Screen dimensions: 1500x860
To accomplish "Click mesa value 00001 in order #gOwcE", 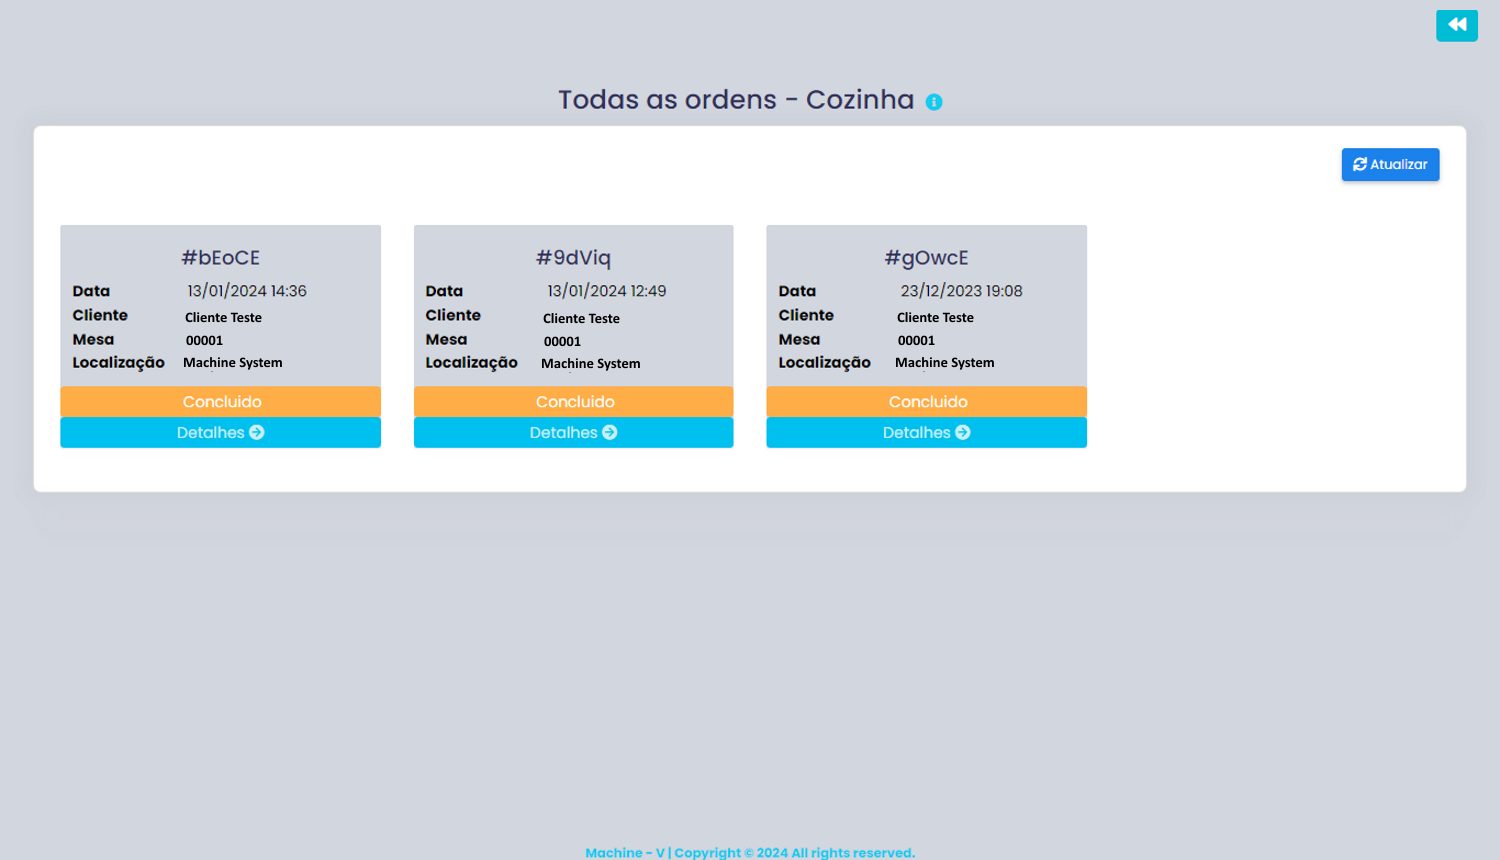I will pos(916,341).
